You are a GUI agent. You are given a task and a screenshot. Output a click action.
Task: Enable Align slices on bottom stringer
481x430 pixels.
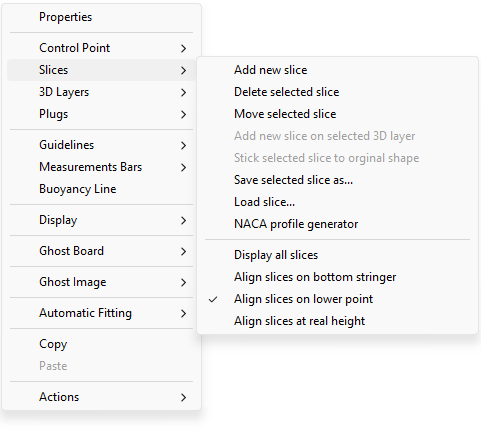coord(337,277)
